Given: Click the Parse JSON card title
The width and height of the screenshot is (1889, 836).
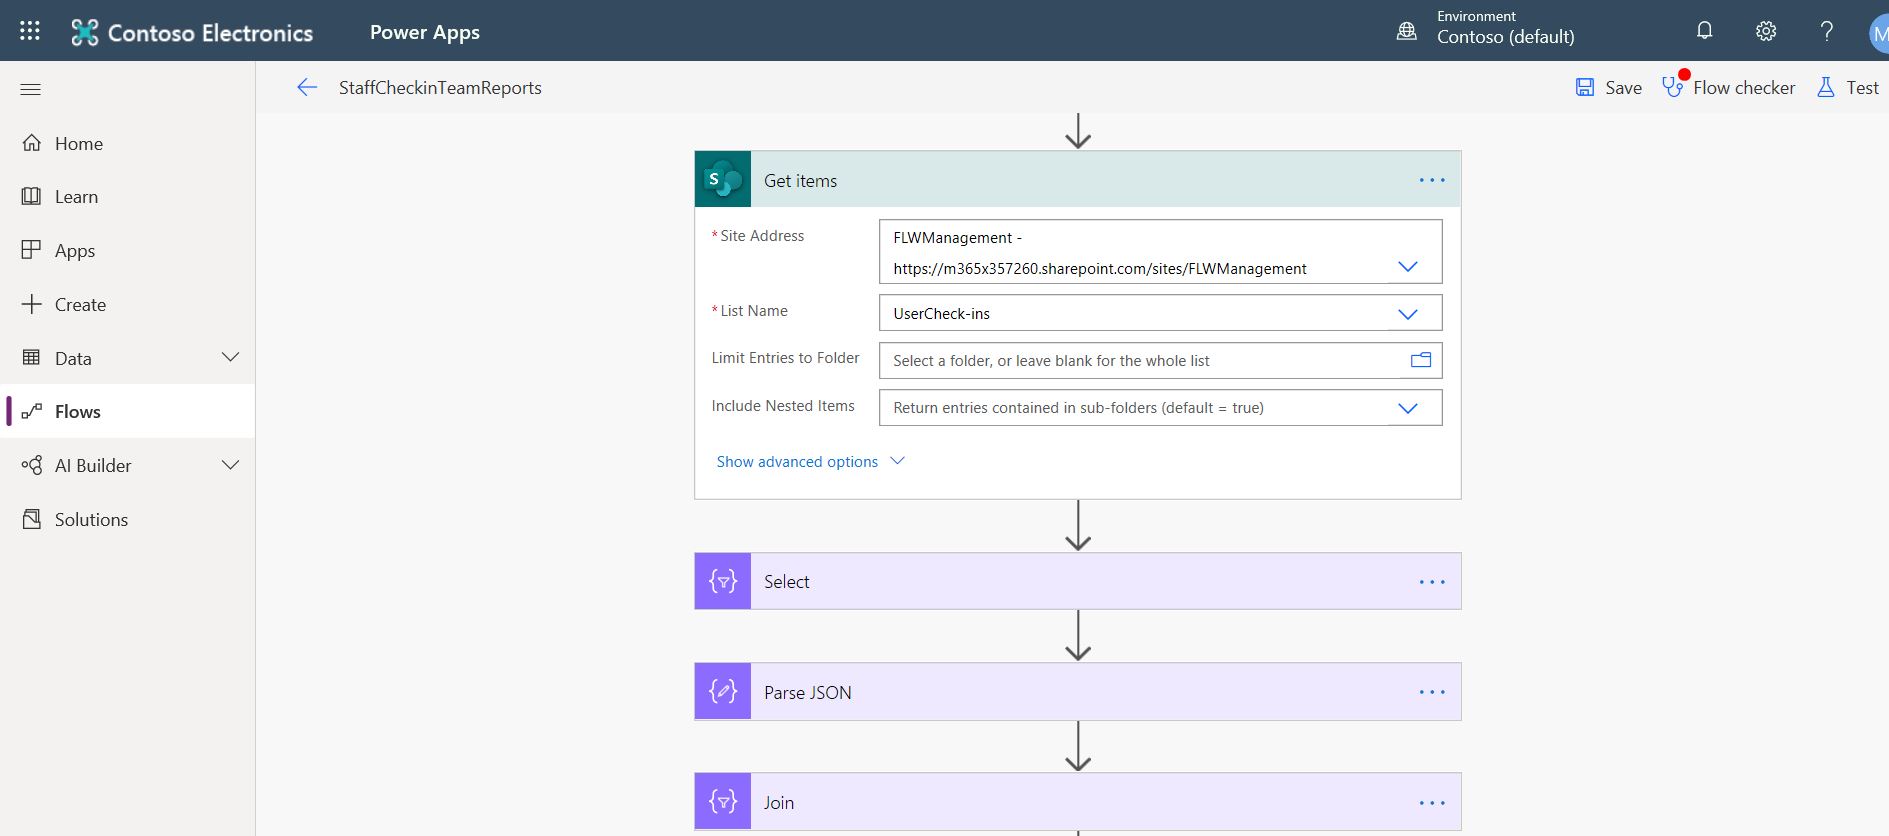Looking at the screenshot, I should [x=807, y=693].
